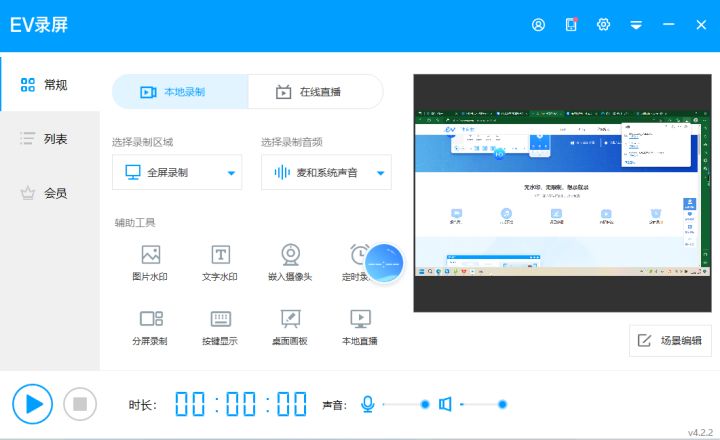Switch to the 会员 sidebar tab
The height and width of the screenshot is (440, 720).
pyautogui.click(x=50, y=193)
